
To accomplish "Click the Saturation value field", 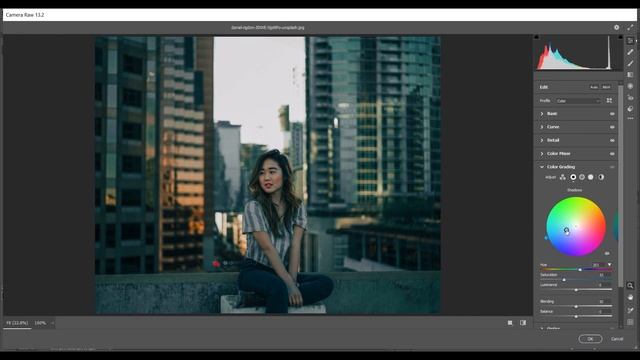I will [604, 275].
